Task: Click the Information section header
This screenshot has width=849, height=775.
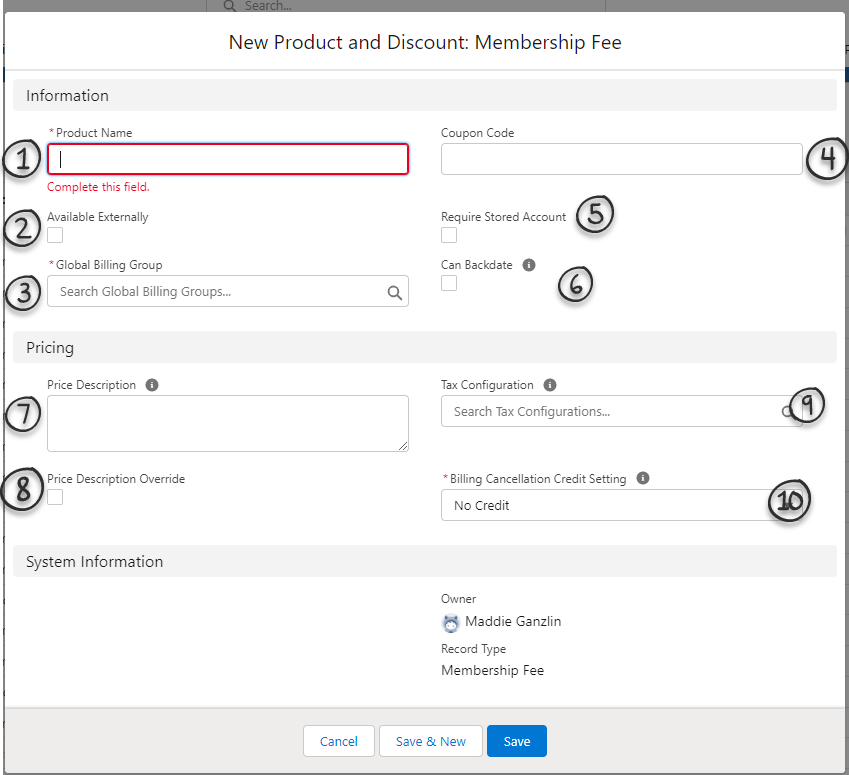Action: pos(67,95)
